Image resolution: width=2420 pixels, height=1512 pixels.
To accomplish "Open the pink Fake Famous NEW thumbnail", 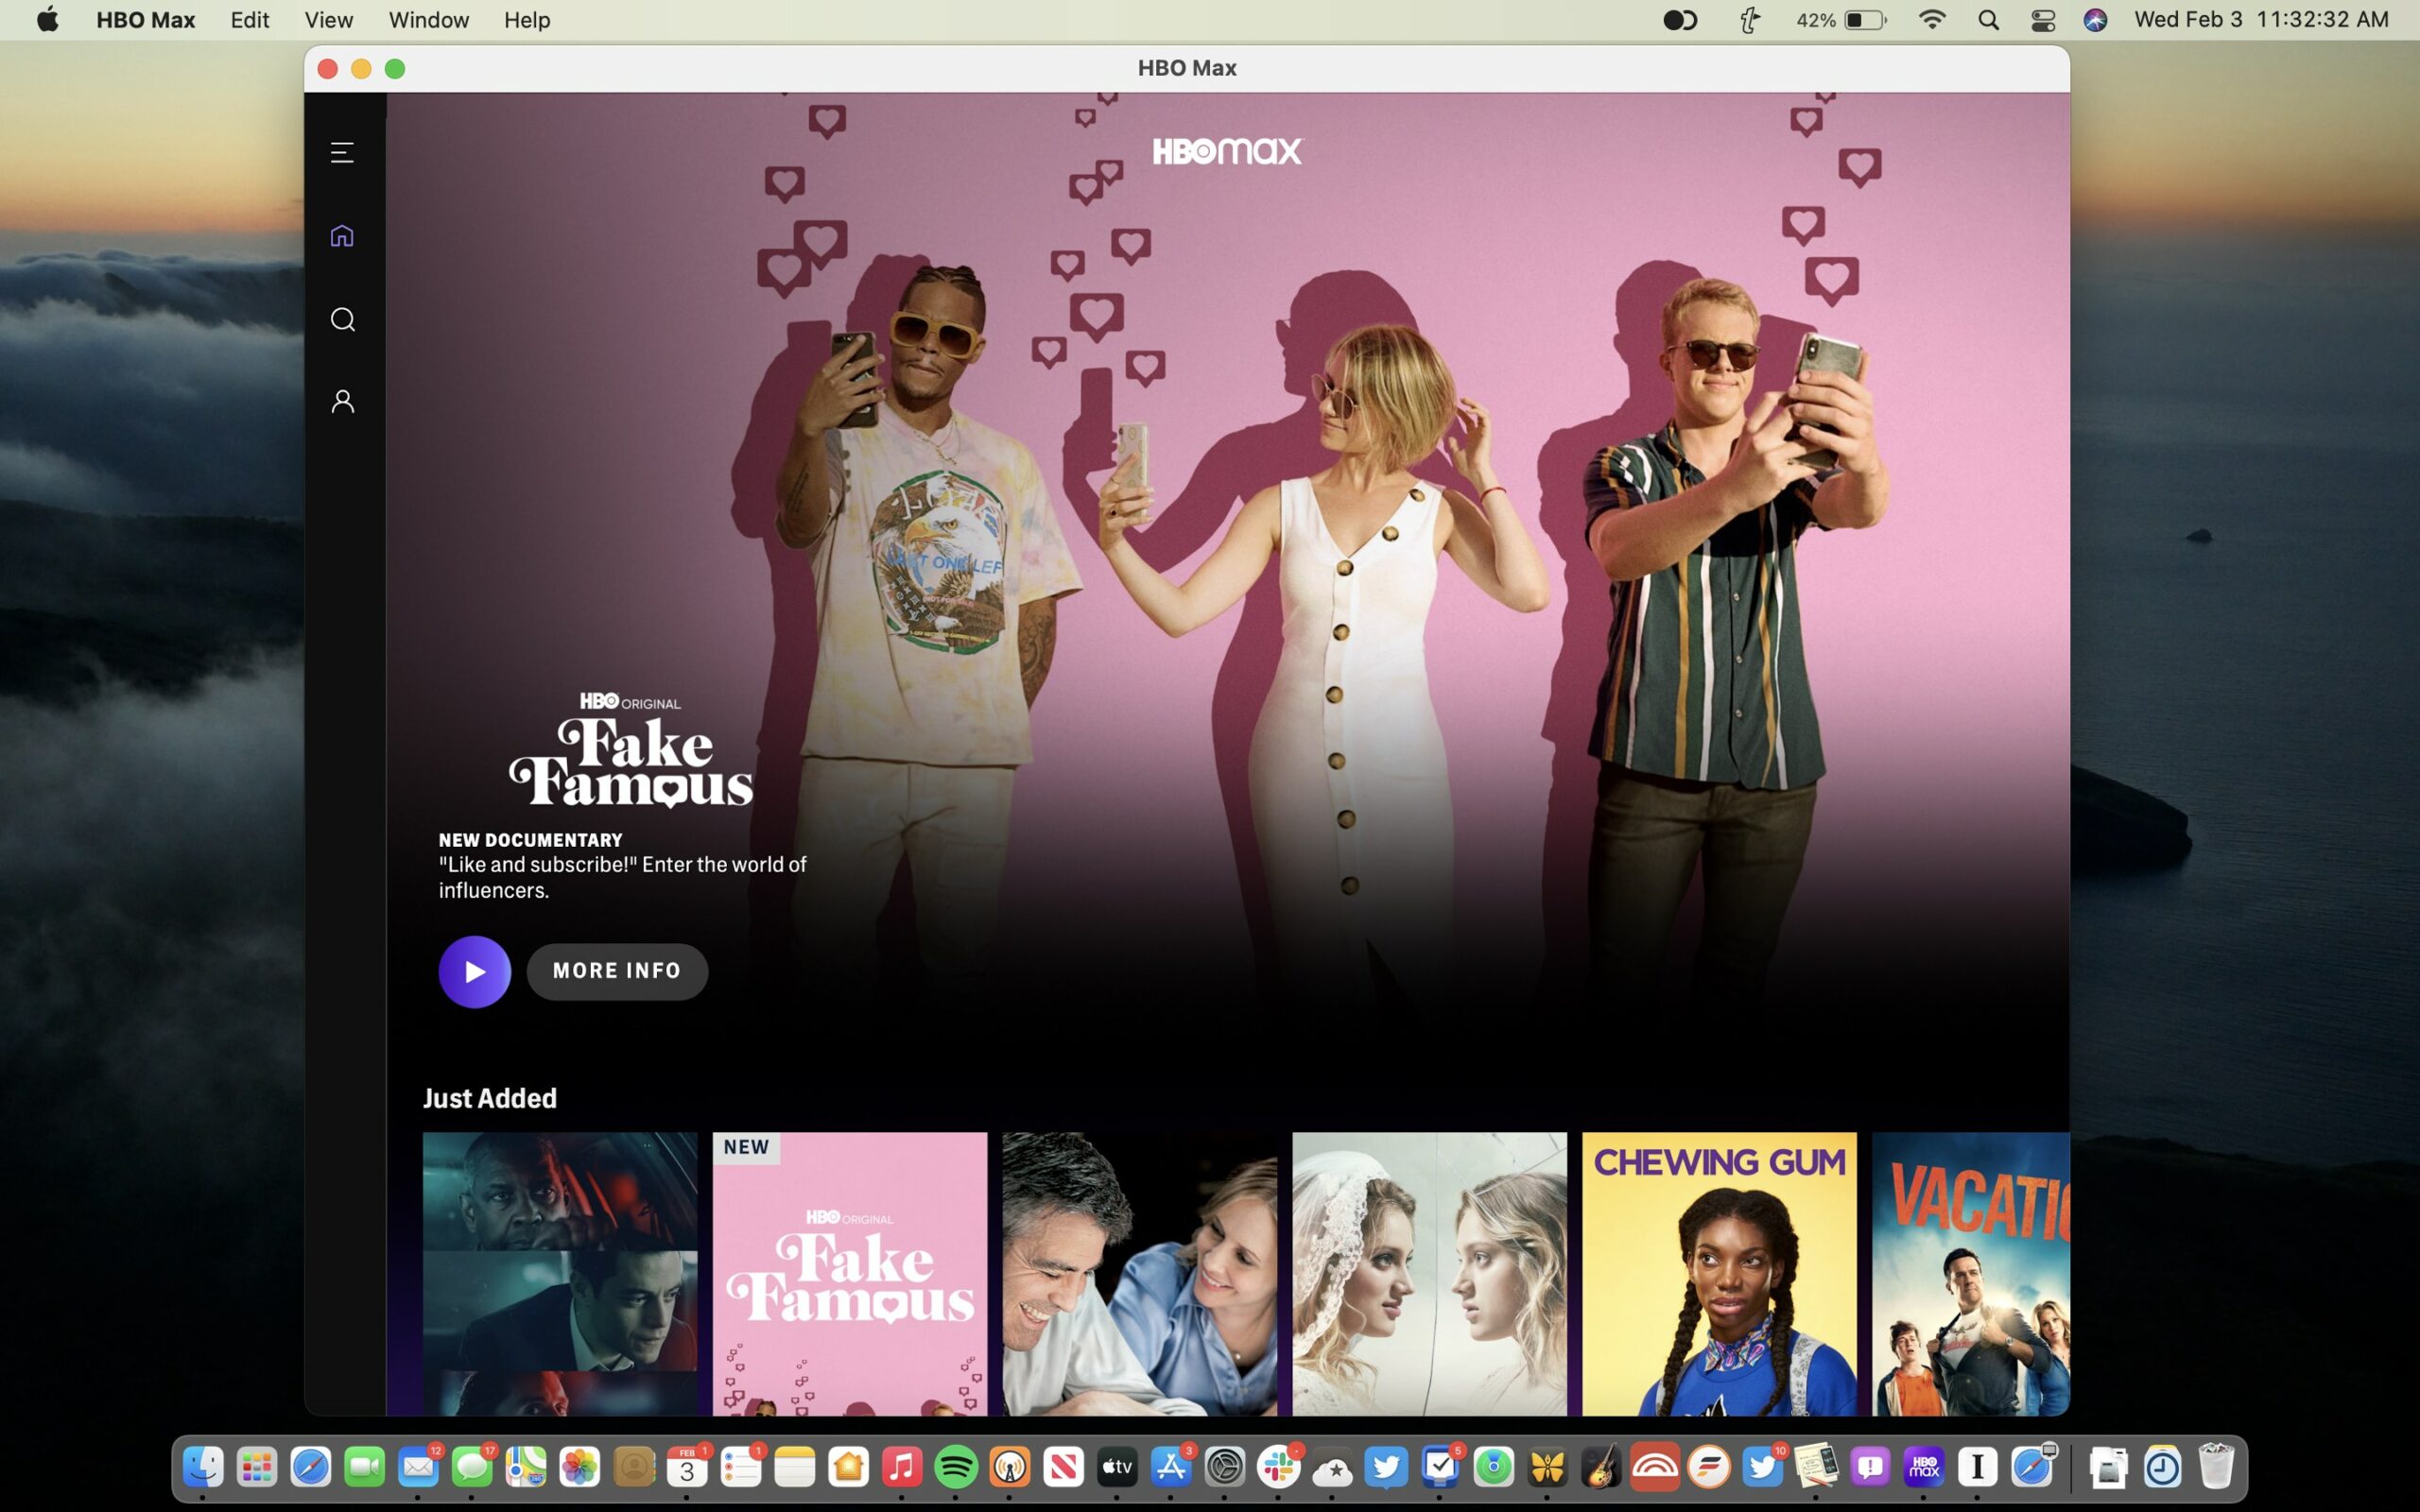I will [x=849, y=1273].
